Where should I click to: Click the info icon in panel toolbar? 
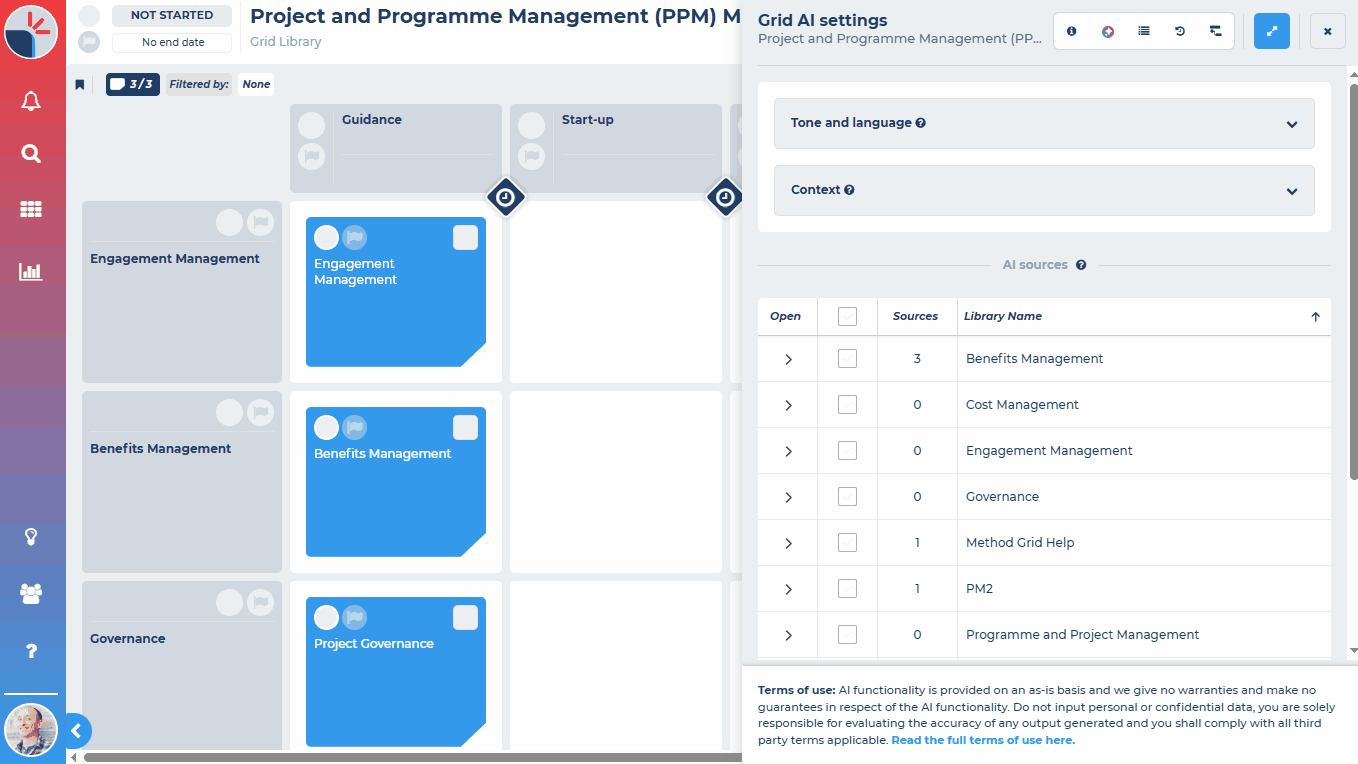(1072, 32)
